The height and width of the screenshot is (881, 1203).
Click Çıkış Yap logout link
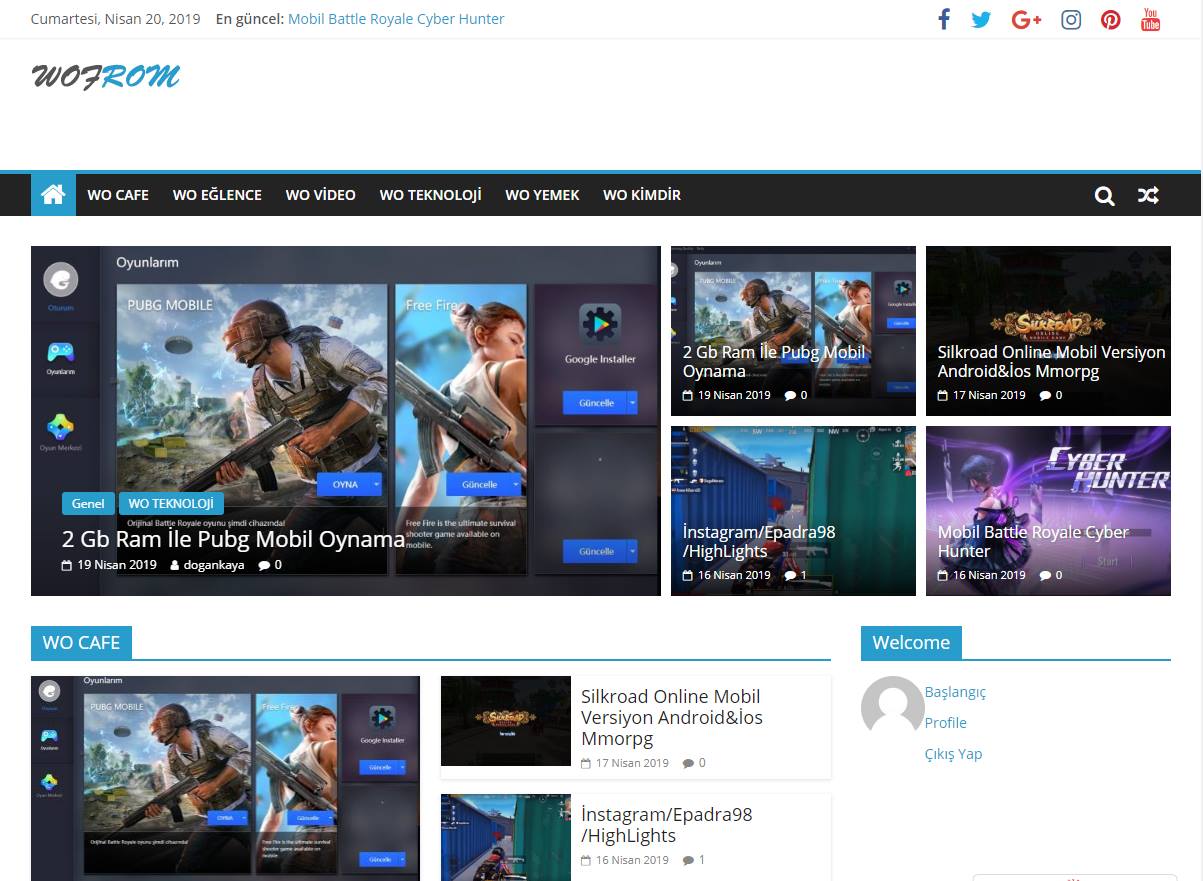[954, 754]
